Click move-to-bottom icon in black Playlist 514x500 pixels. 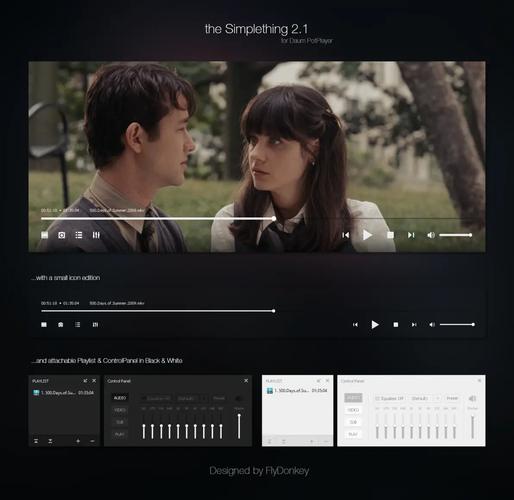pos(50,441)
